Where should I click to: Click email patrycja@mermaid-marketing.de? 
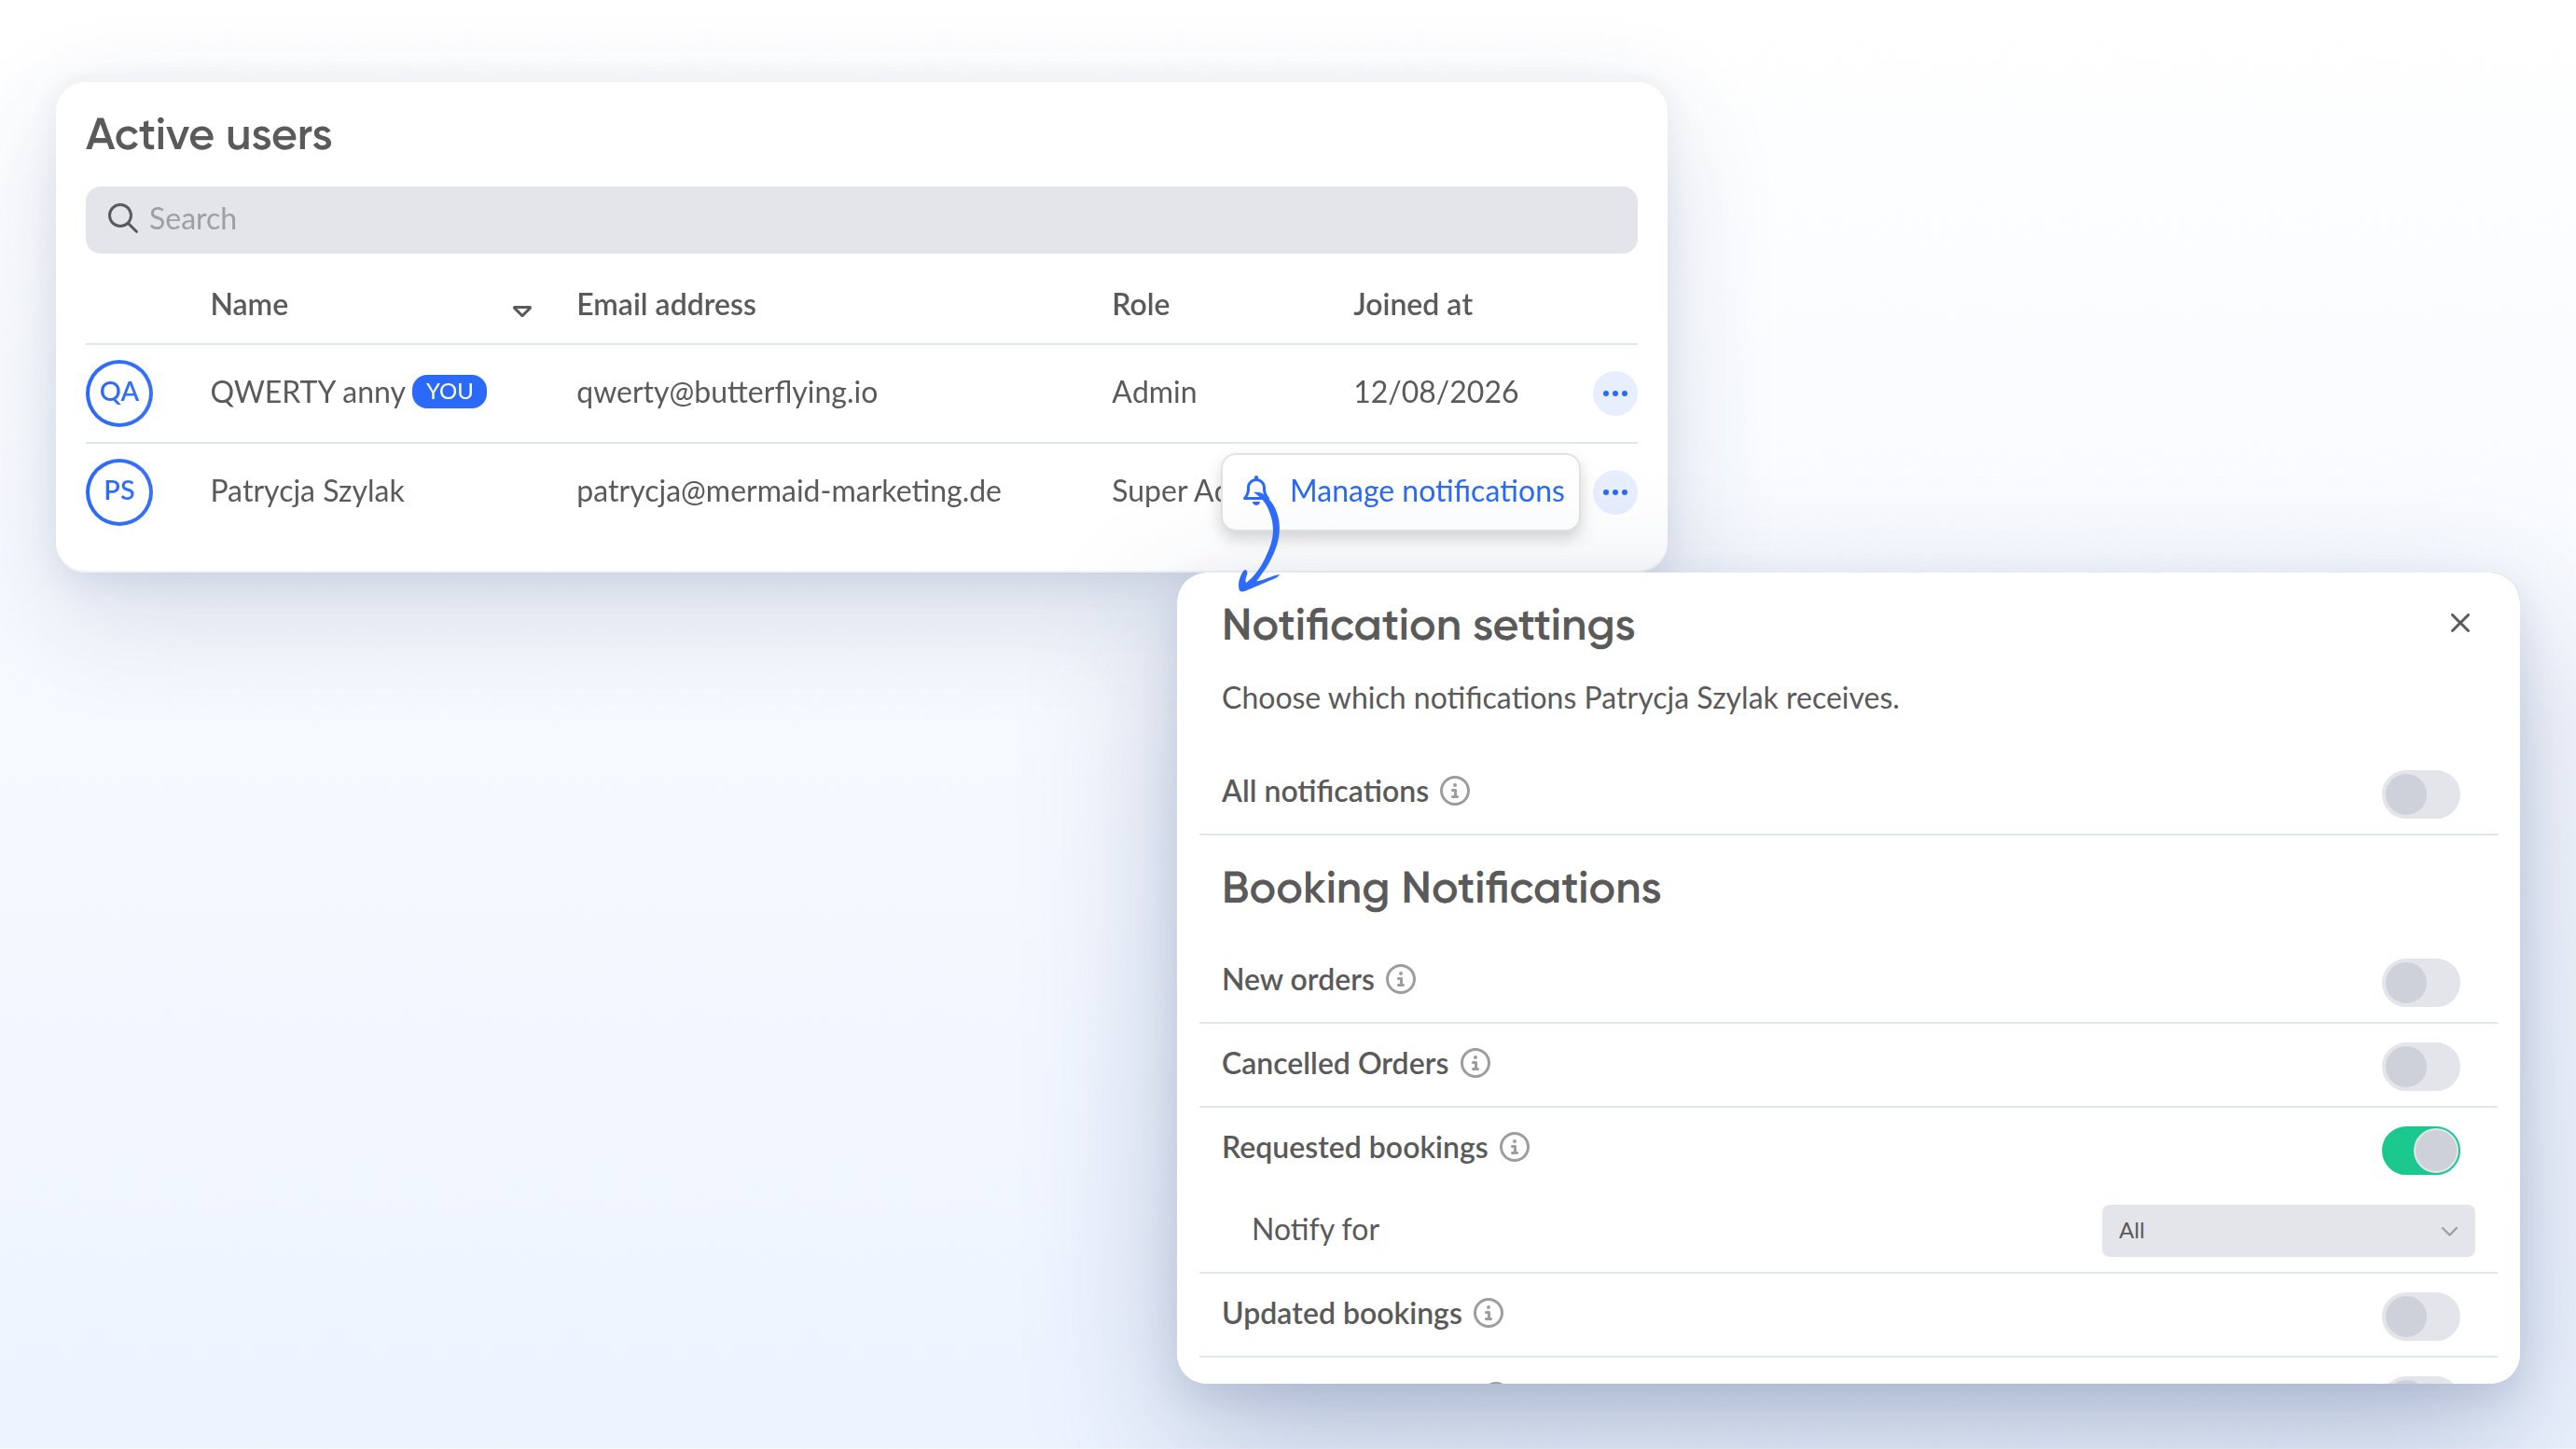click(788, 491)
